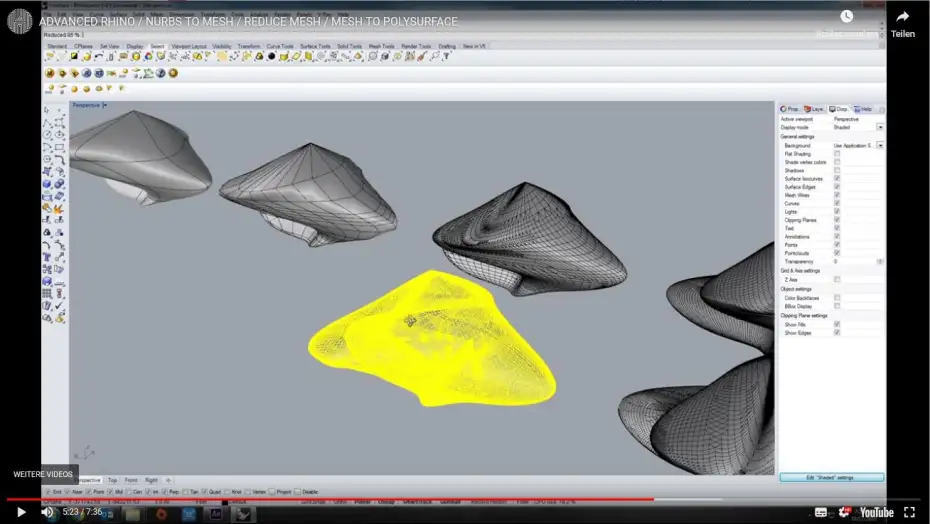The width and height of the screenshot is (930, 524).
Task: Open the Surface Tools toolbar tab
Action: [315, 46]
